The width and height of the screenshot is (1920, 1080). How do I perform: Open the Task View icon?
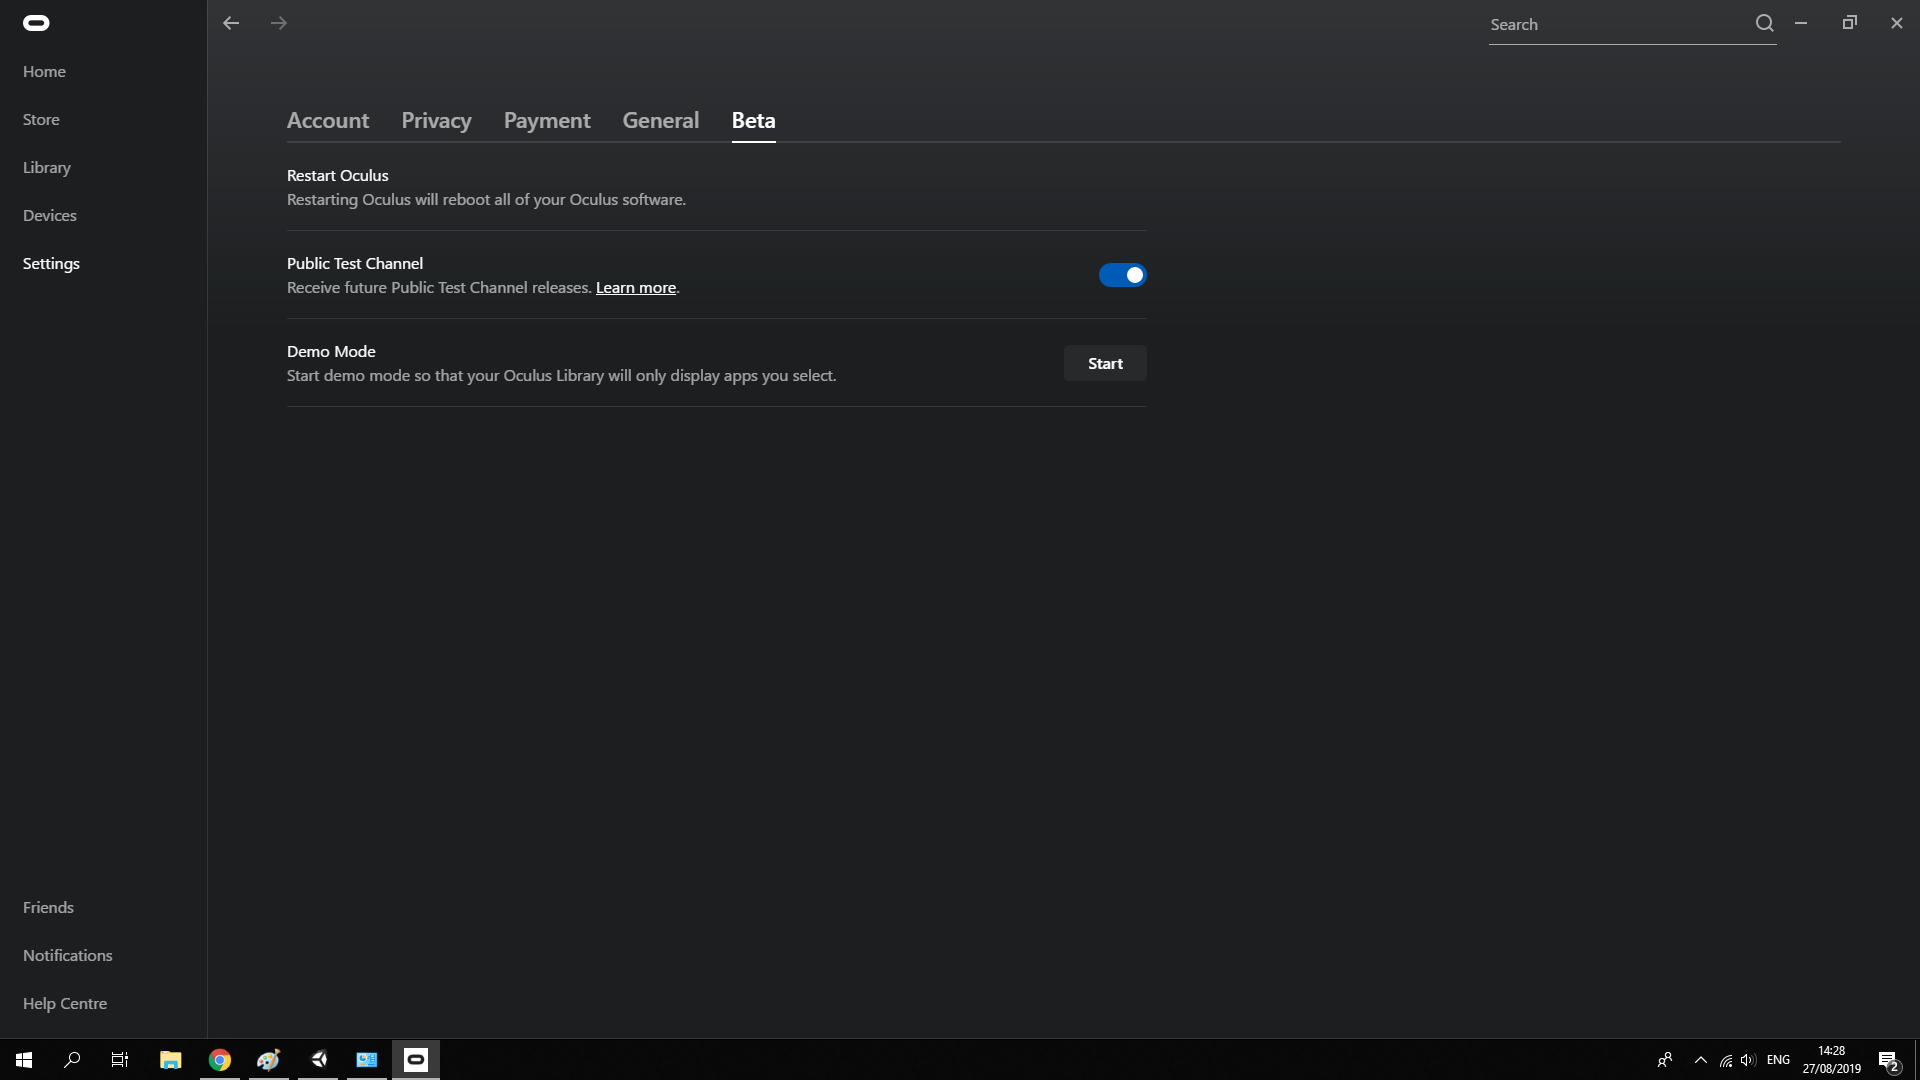coord(120,1060)
